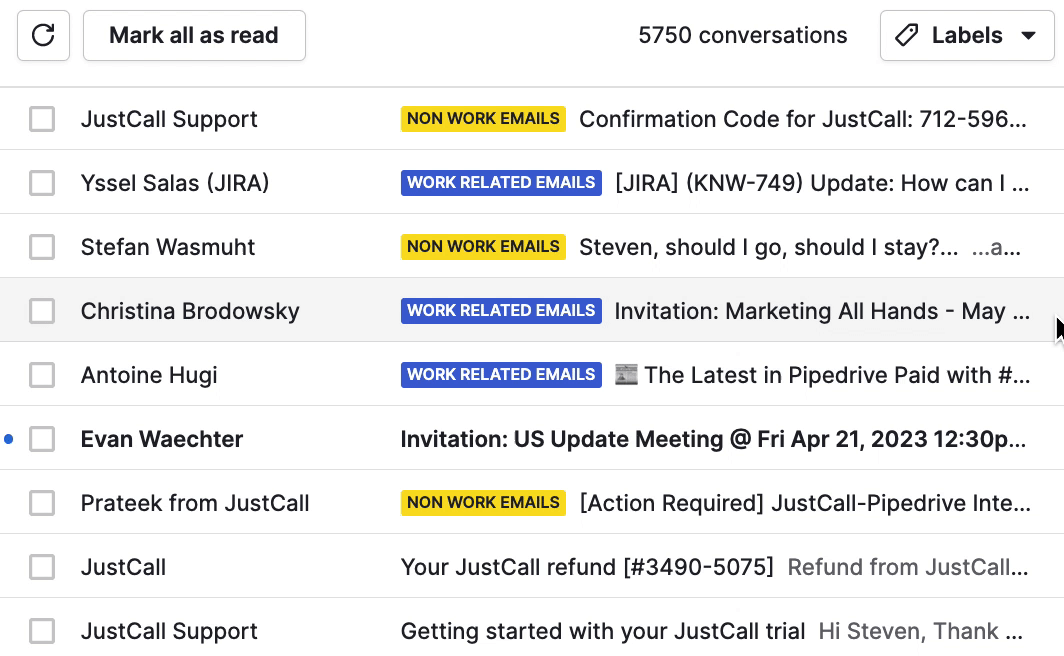Click the WORK RELATED EMAILS badge on Antoine Hugi row
The width and height of the screenshot is (1064, 656).
click(501, 374)
